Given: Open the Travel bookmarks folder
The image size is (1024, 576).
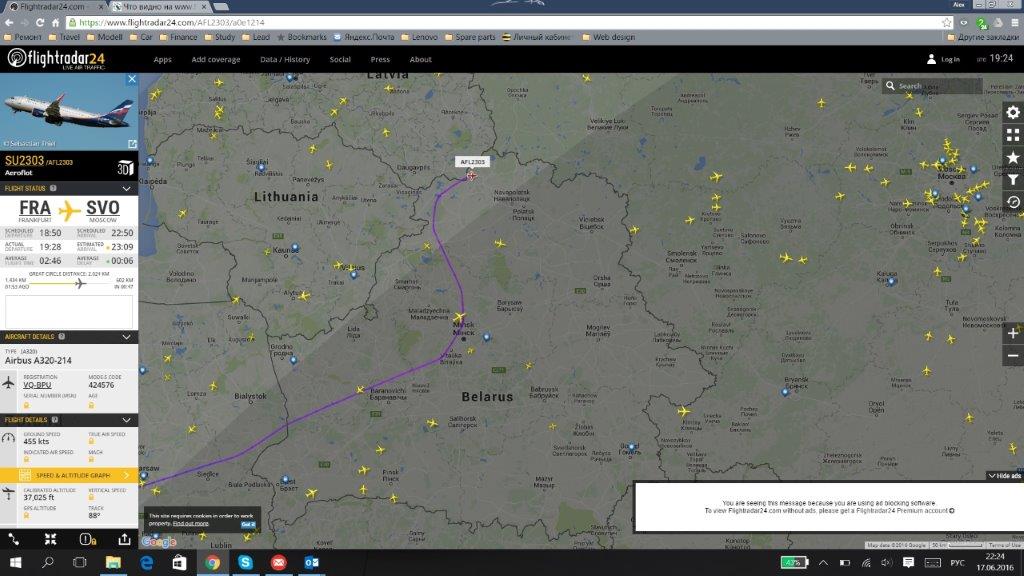Looking at the screenshot, I should click(x=64, y=37).
